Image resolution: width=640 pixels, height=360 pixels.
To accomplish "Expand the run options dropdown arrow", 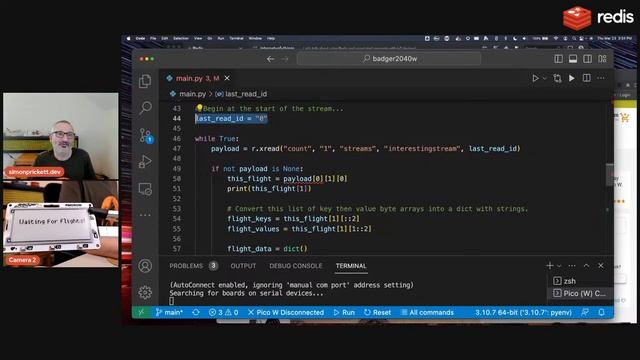I will pos(544,78).
